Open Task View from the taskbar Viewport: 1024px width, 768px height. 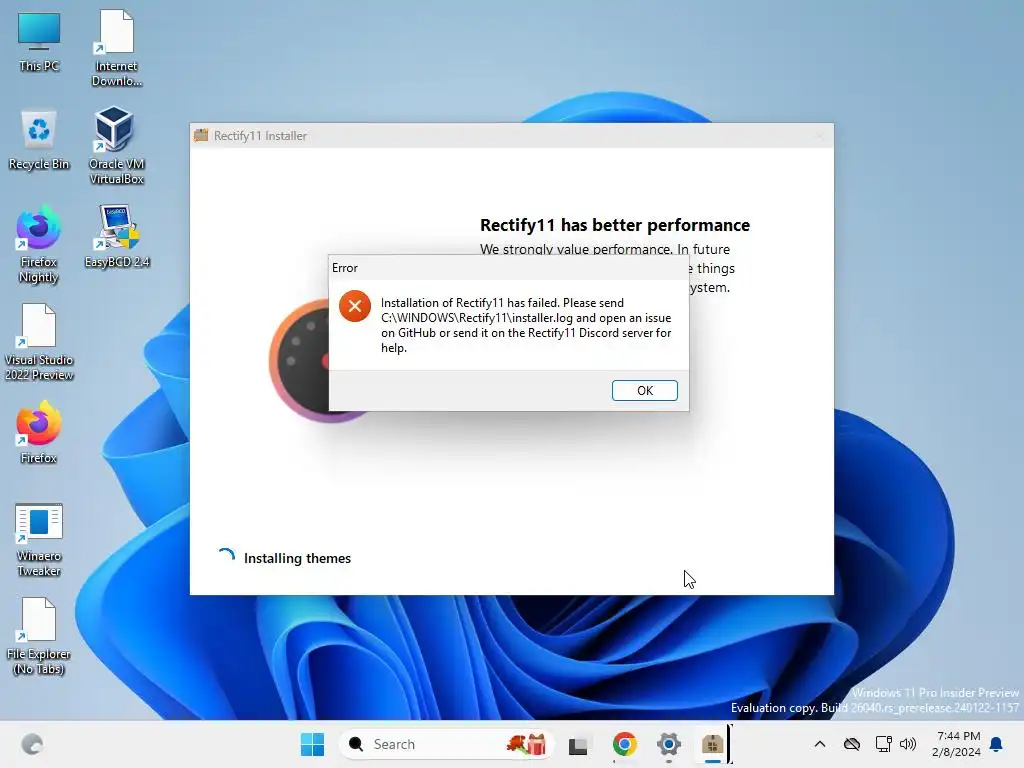click(x=578, y=744)
